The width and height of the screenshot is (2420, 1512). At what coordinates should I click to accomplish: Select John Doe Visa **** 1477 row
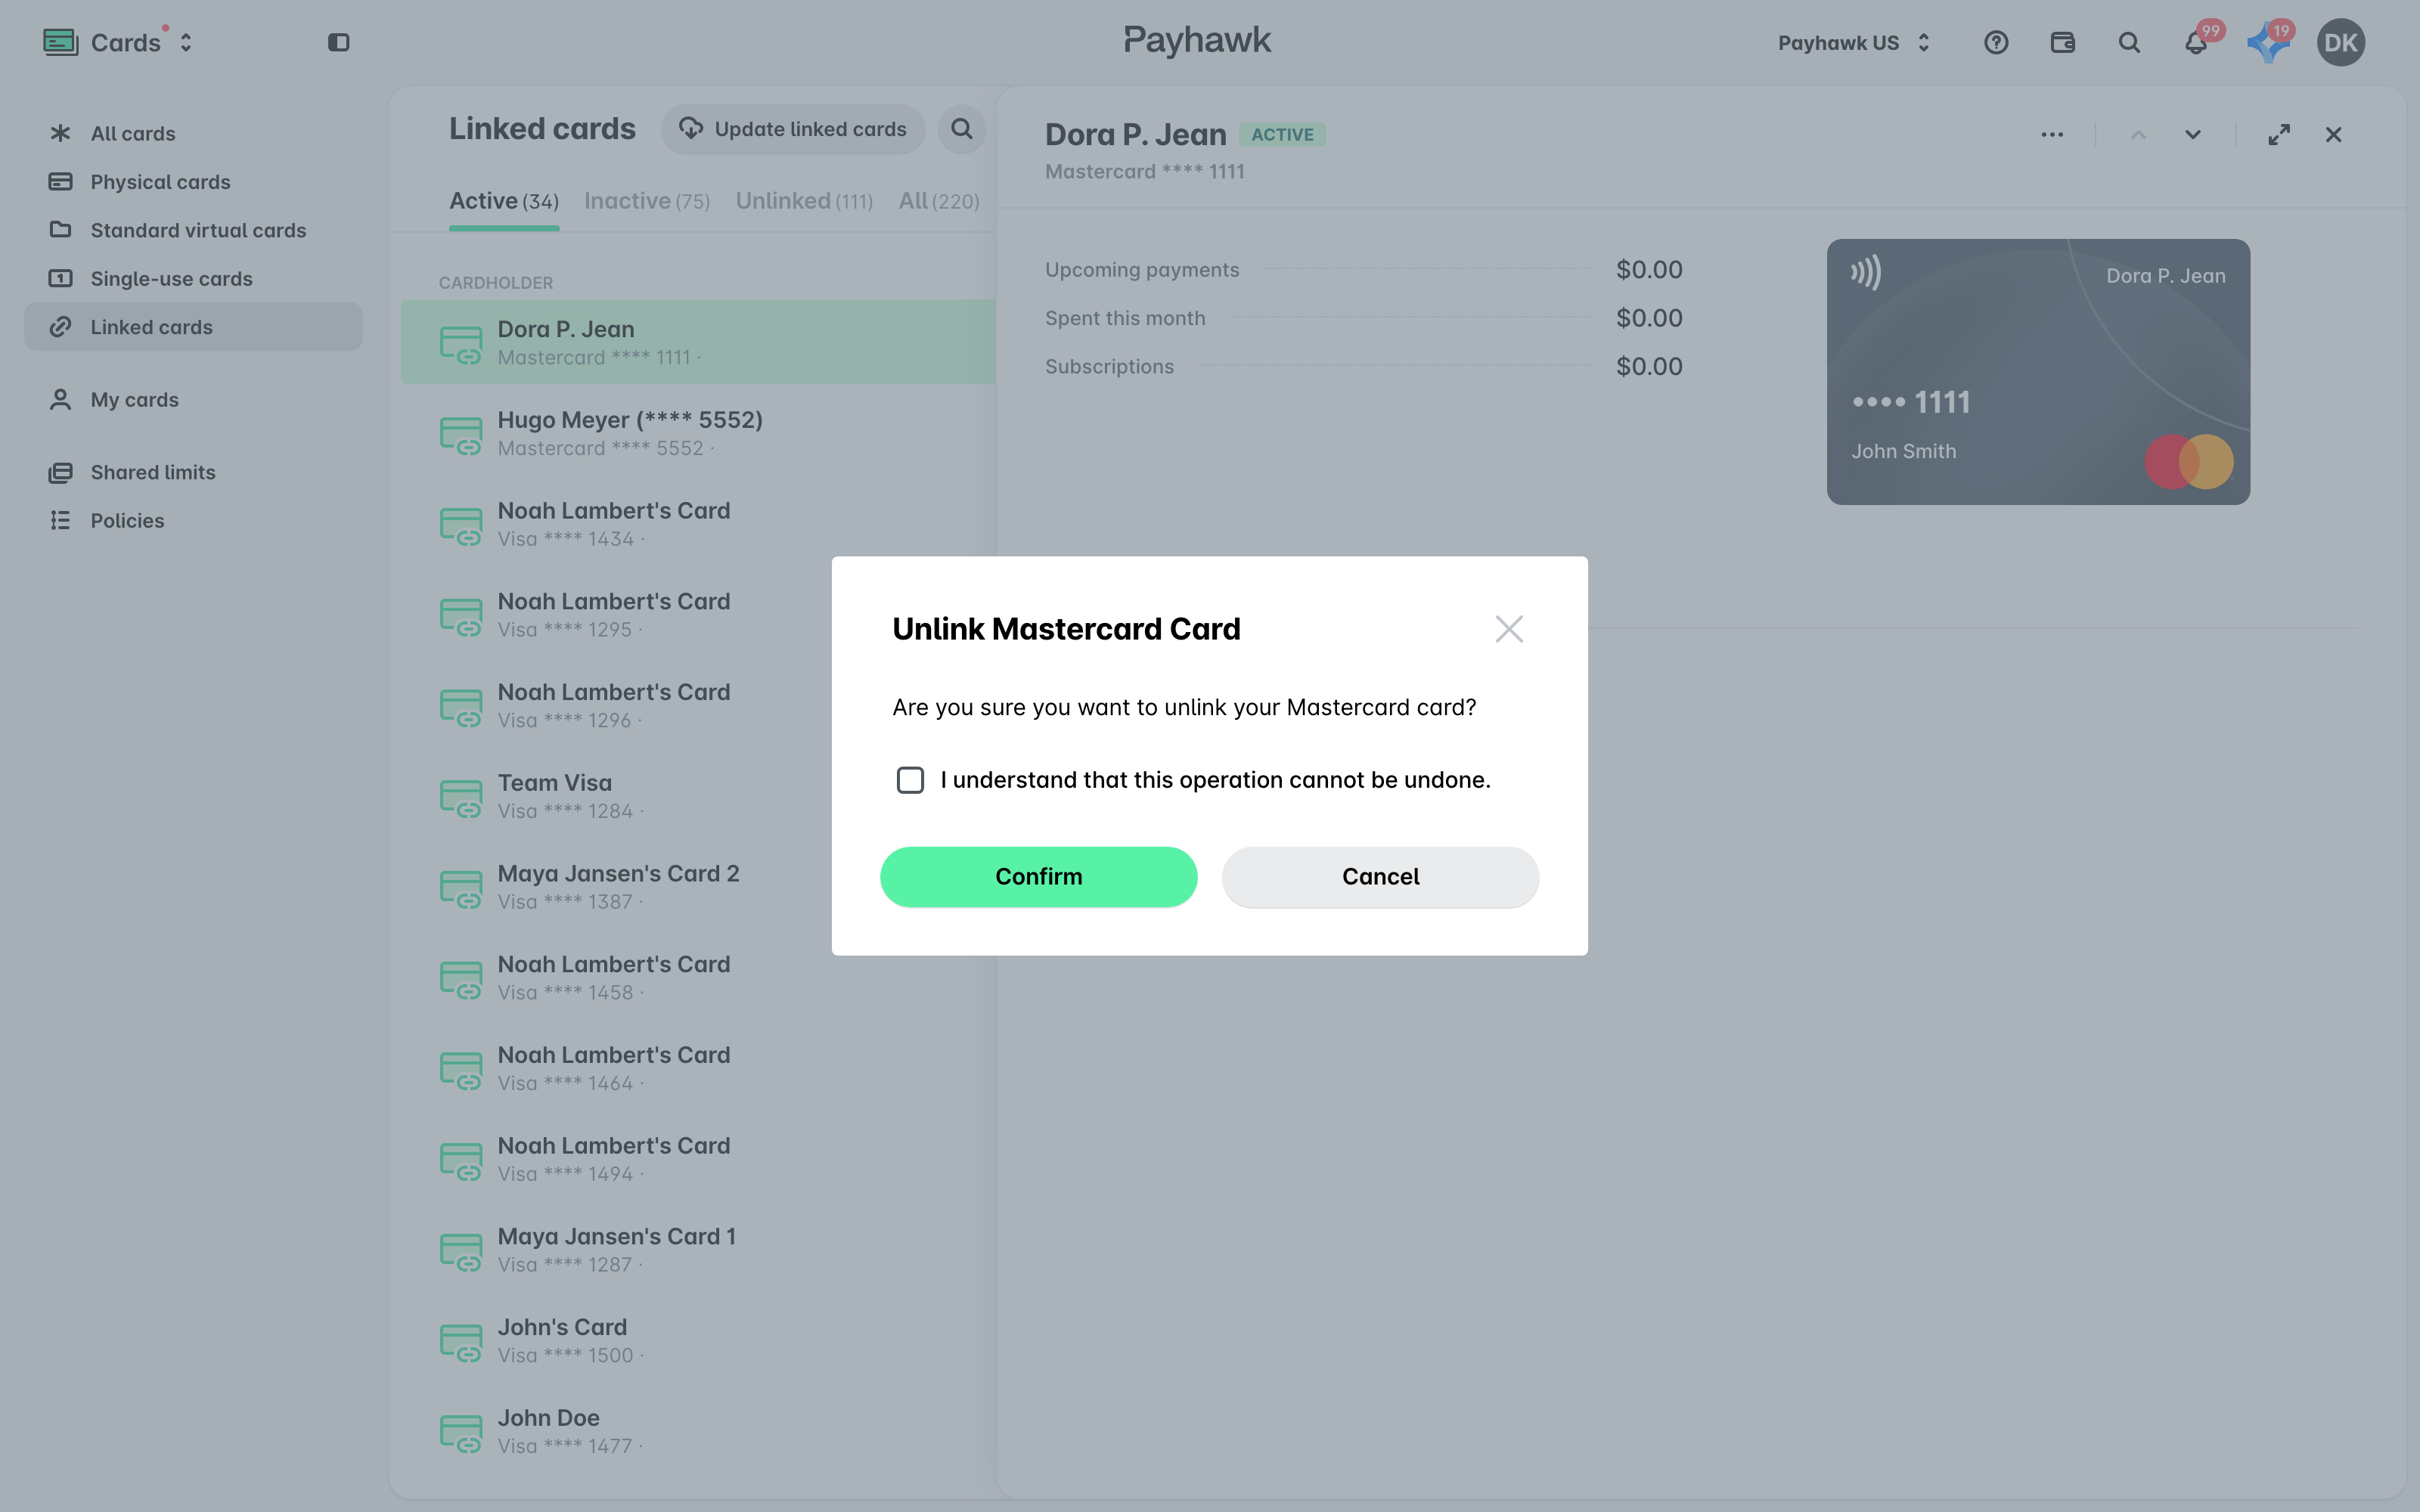[698, 1431]
